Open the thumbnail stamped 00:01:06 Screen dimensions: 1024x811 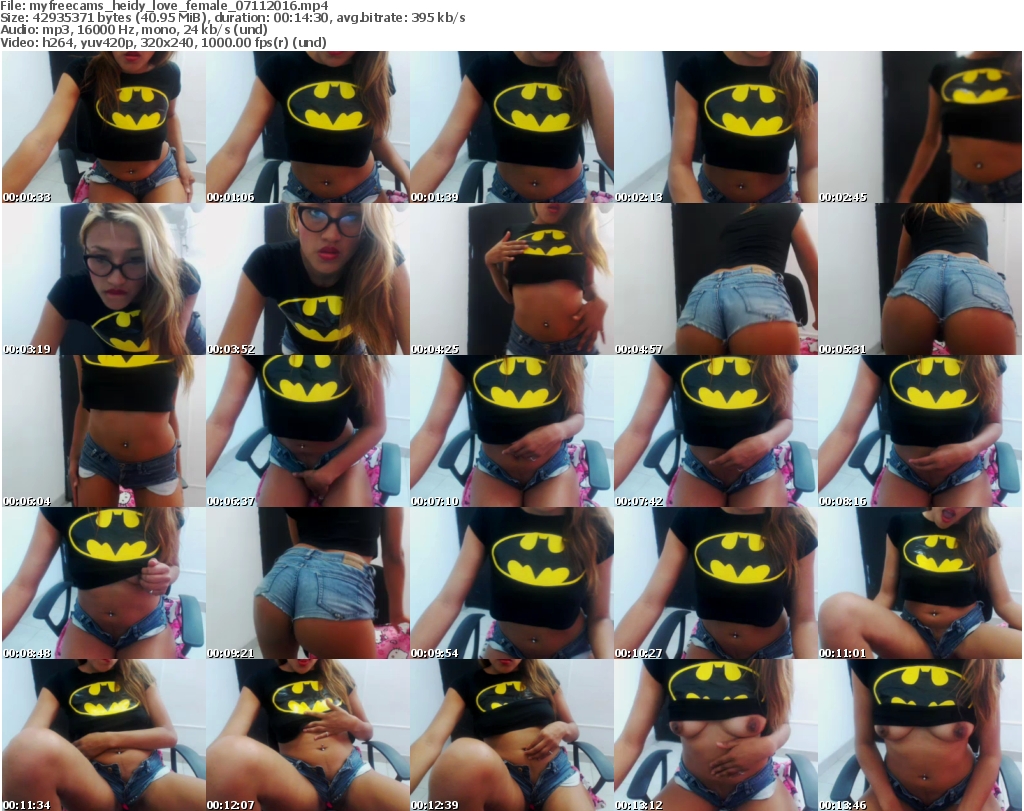308,127
